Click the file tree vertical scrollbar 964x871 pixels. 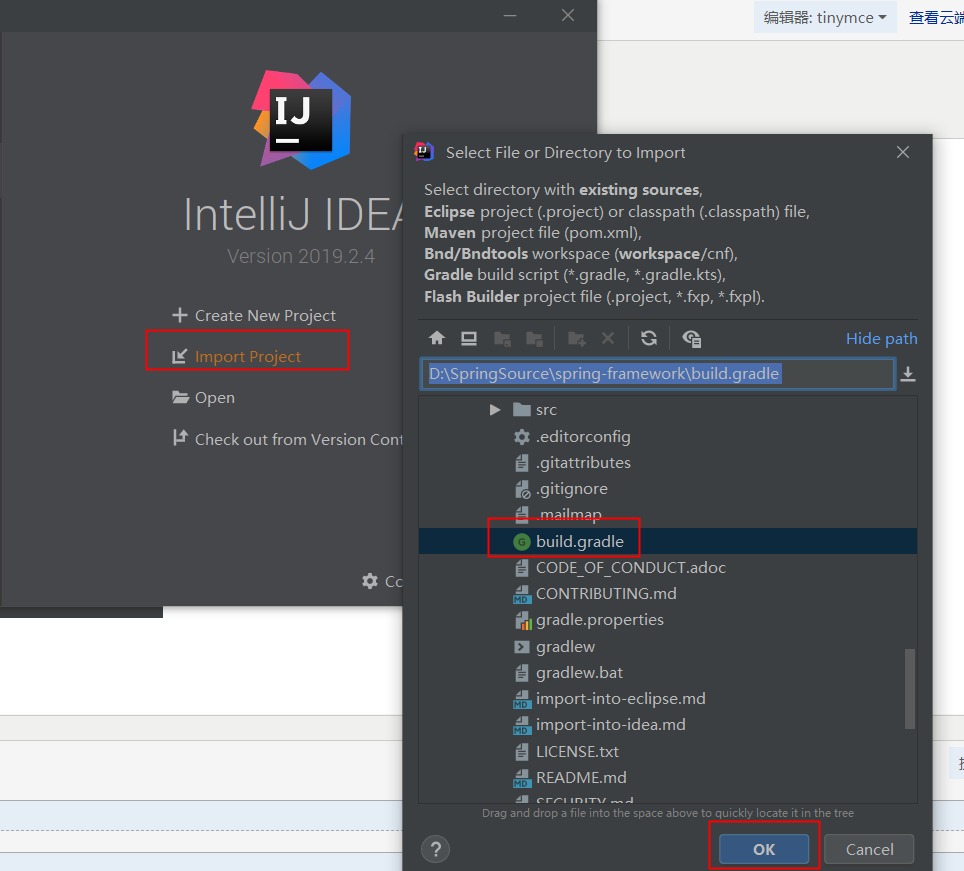[x=910, y=688]
